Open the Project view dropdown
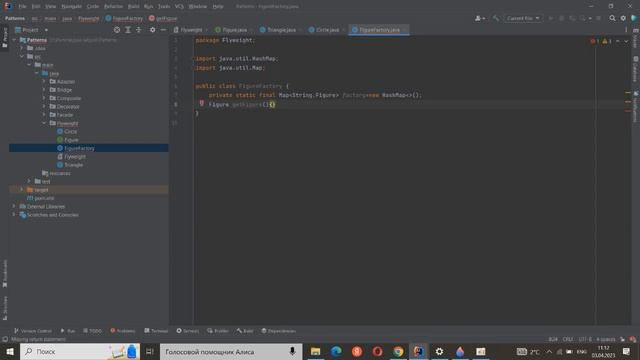 point(32,30)
